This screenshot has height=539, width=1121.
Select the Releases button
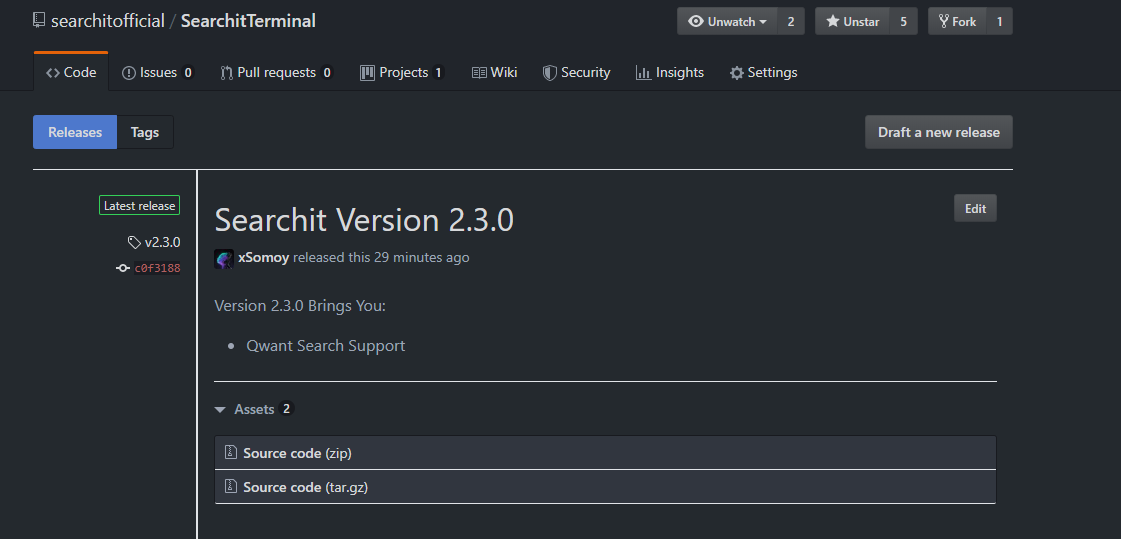coord(75,132)
